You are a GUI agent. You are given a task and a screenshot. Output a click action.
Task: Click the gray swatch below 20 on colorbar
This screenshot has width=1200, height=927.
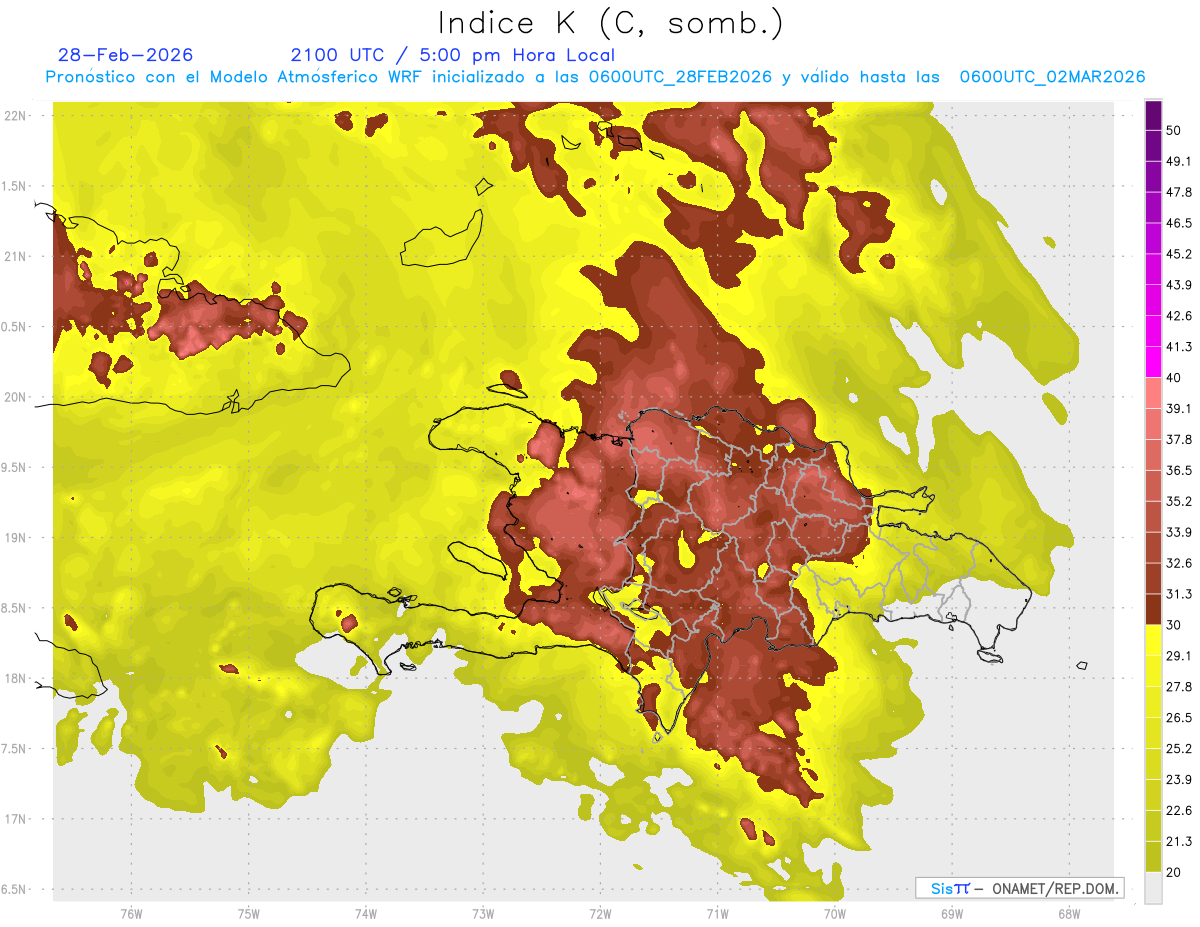click(1153, 888)
